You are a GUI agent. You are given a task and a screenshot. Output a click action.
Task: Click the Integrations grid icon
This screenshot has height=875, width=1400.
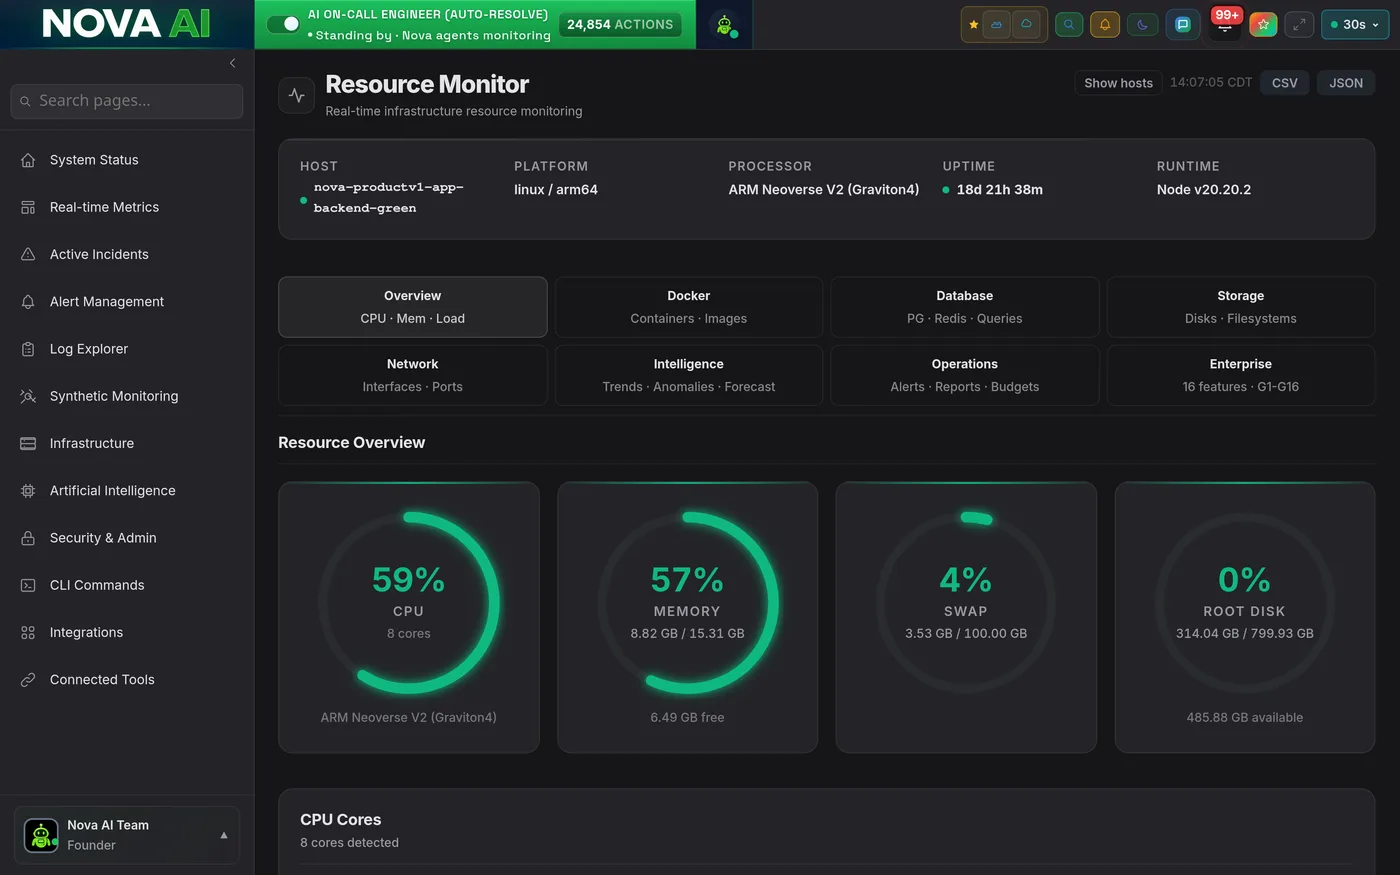tap(28, 632)
